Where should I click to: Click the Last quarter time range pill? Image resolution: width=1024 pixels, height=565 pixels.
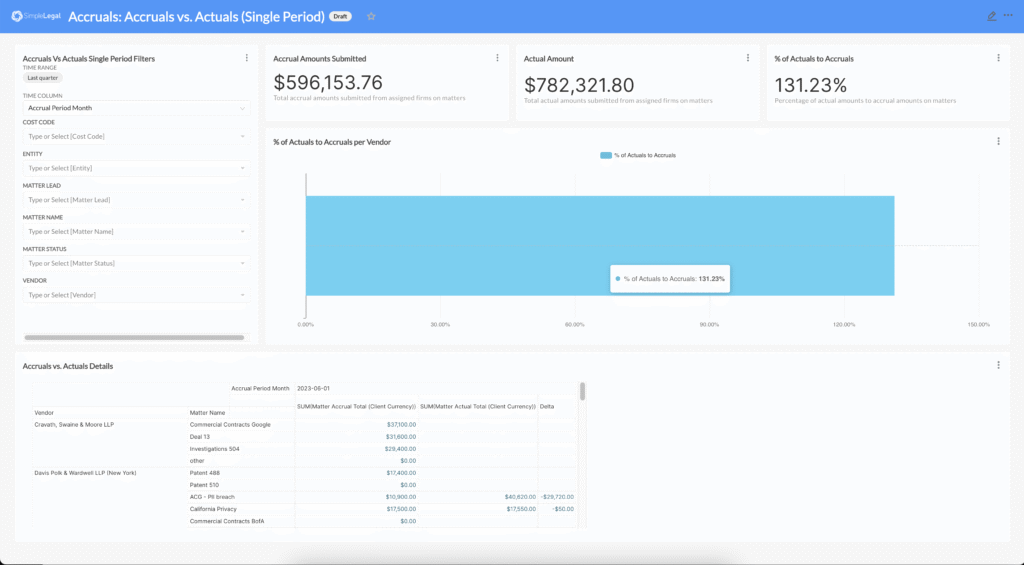(43, 77)
